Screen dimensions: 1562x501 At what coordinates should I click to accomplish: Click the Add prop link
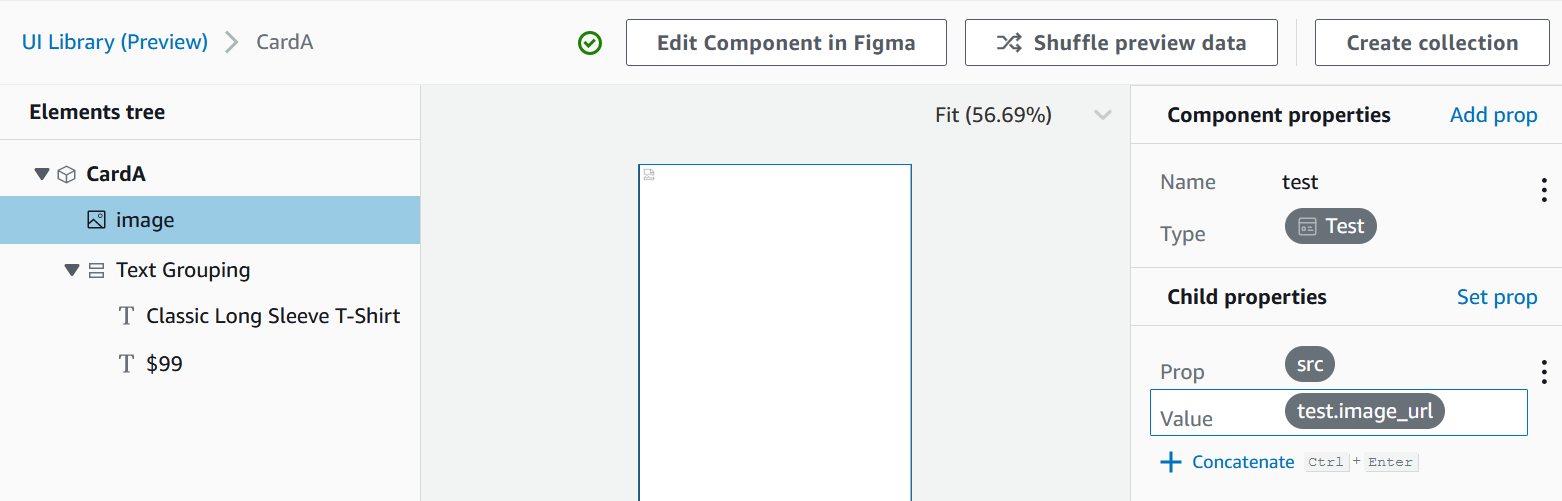tap(1493, 115)
